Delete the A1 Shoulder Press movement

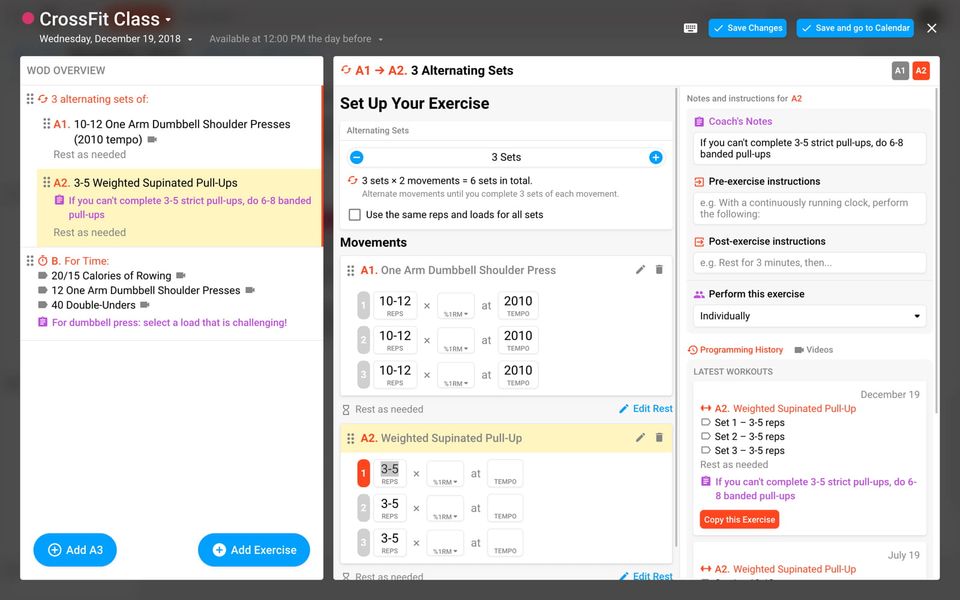[x=659, y=269]
